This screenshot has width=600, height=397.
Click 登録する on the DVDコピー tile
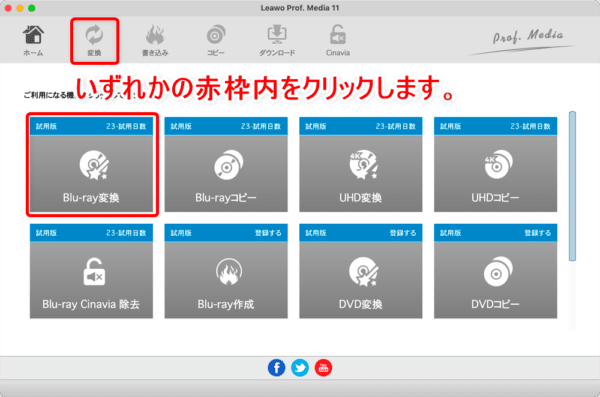(x=538, y=233)
